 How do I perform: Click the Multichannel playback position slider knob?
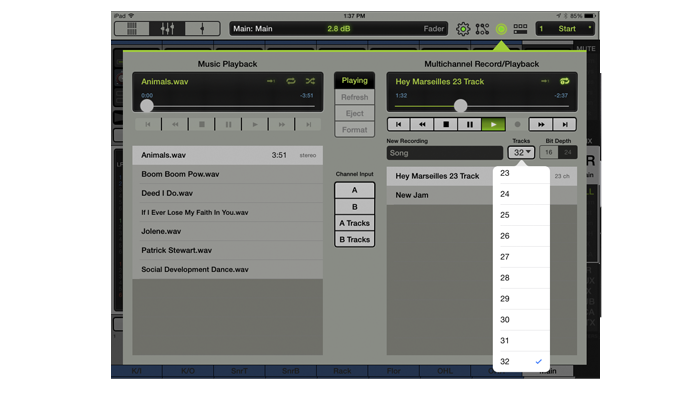point(460,106)
